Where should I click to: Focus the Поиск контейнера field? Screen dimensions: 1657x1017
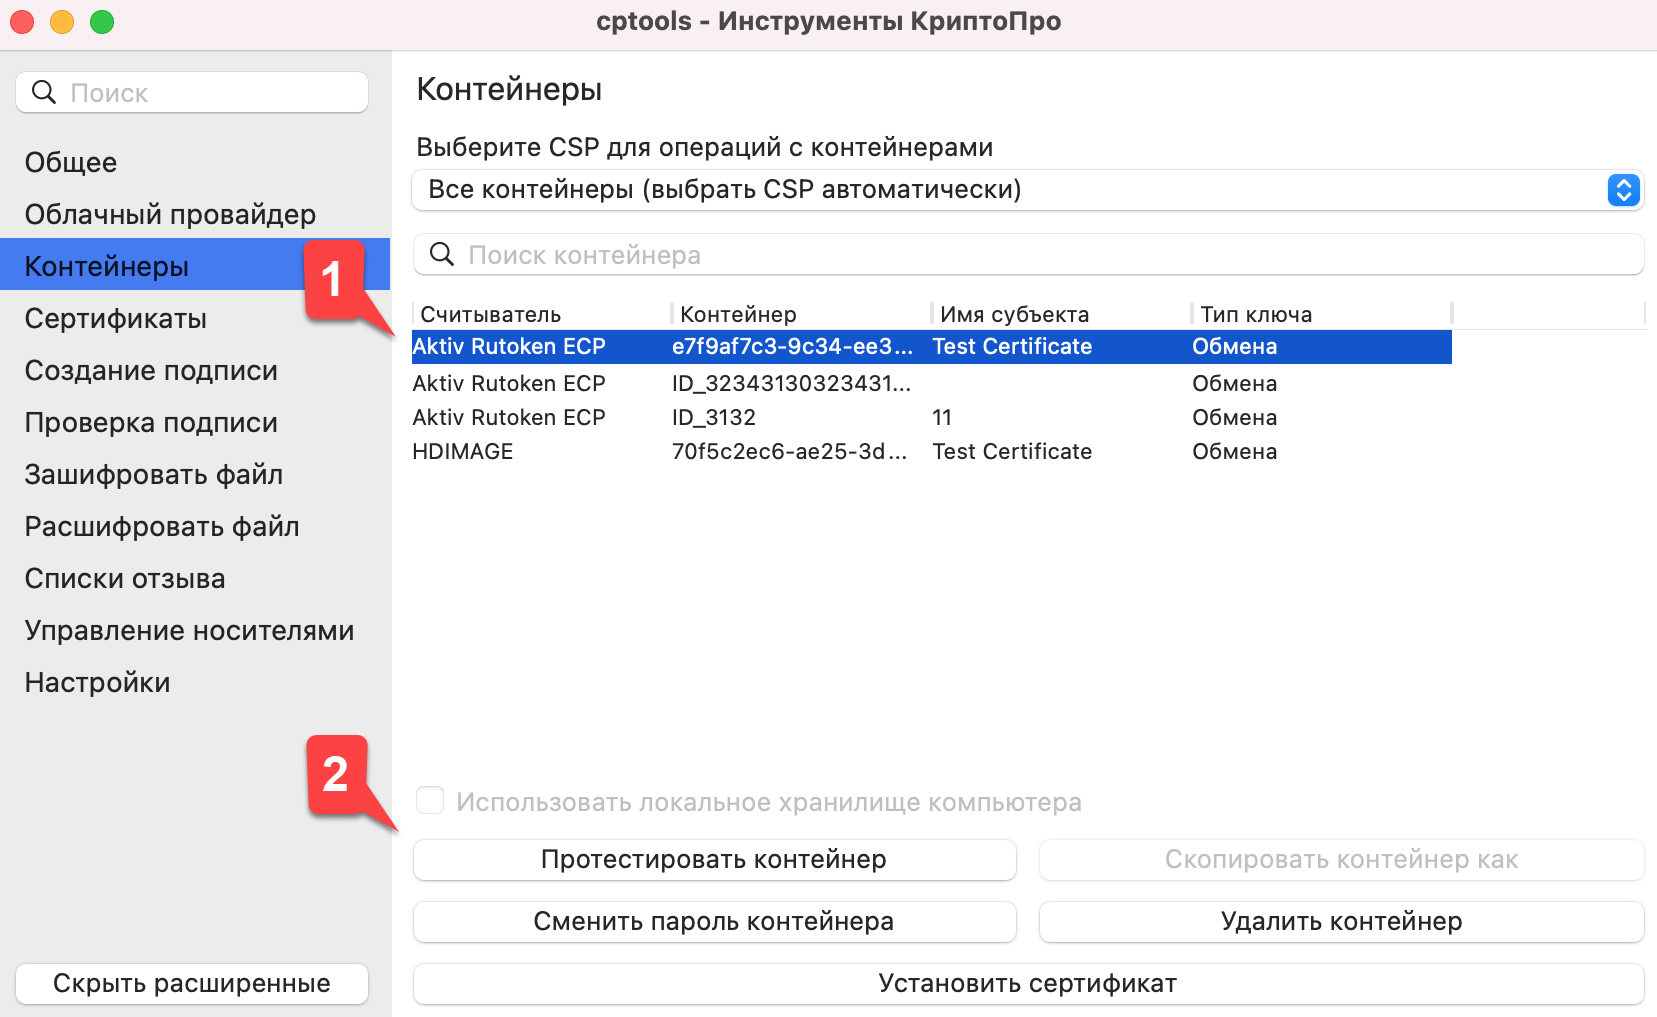click(1028, 254)
